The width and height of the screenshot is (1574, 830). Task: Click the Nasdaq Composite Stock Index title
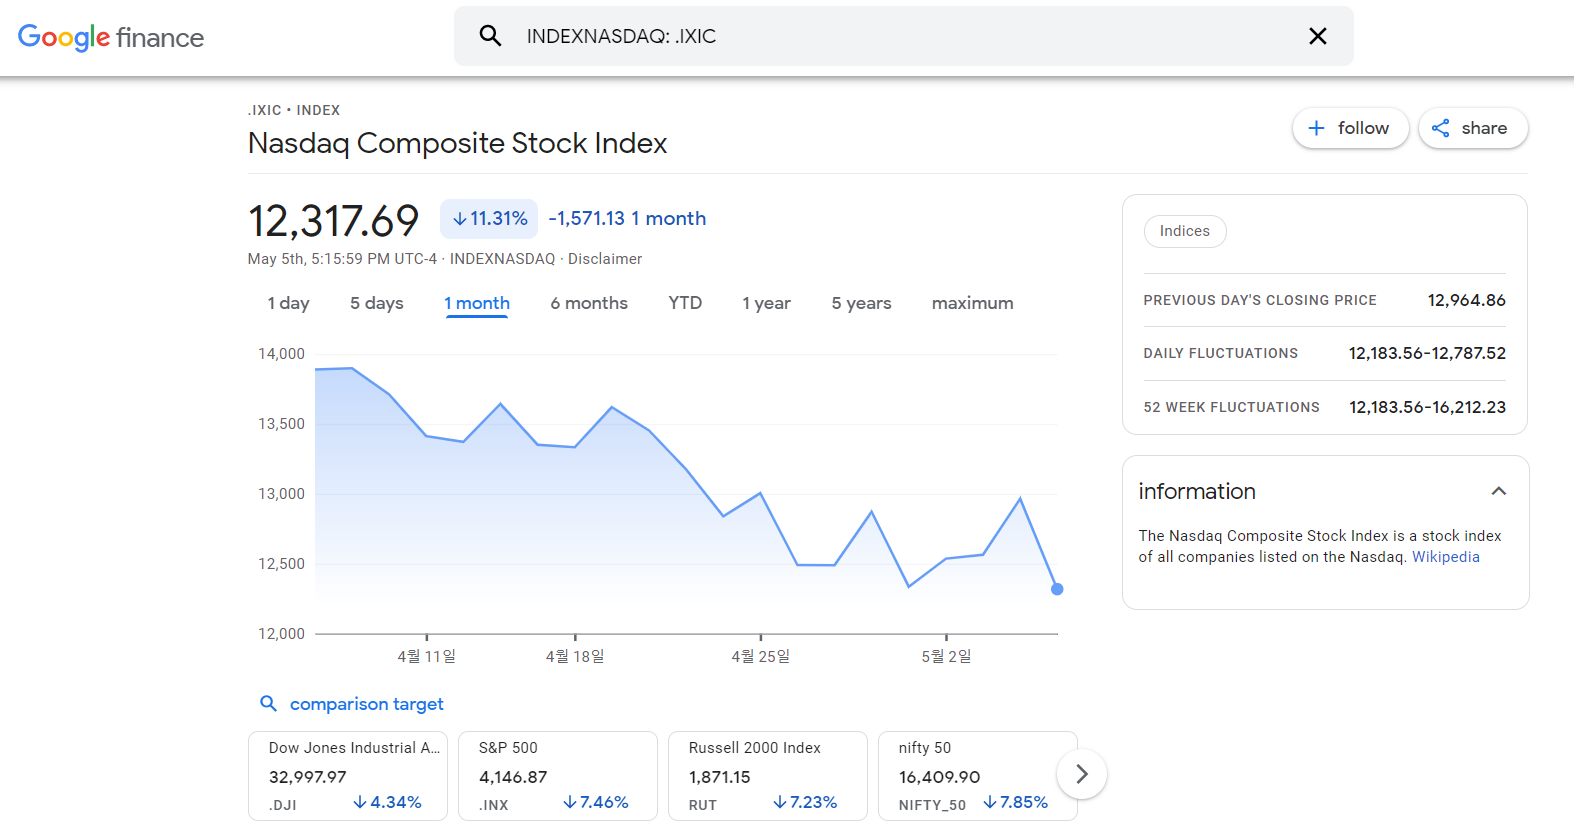457,143
